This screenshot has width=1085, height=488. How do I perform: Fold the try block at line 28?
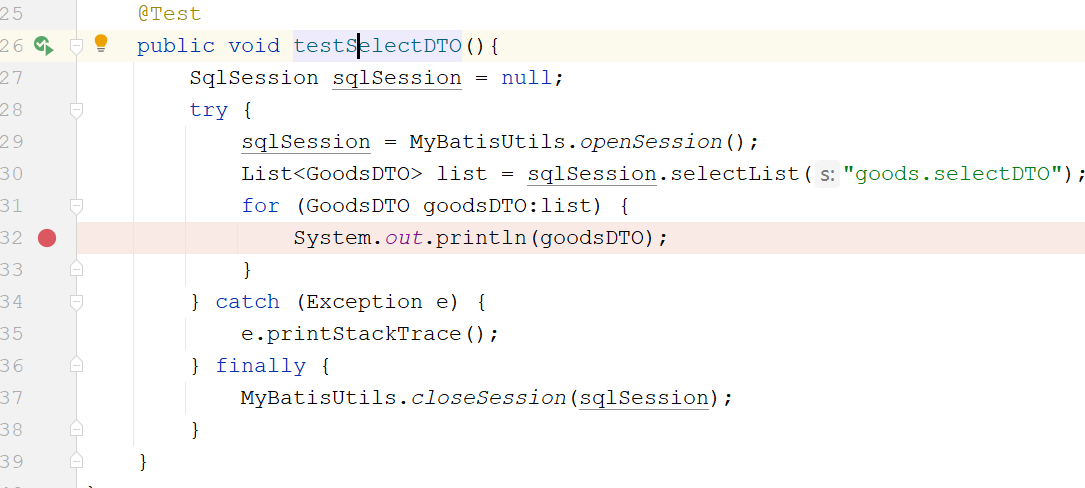[76, 110]
